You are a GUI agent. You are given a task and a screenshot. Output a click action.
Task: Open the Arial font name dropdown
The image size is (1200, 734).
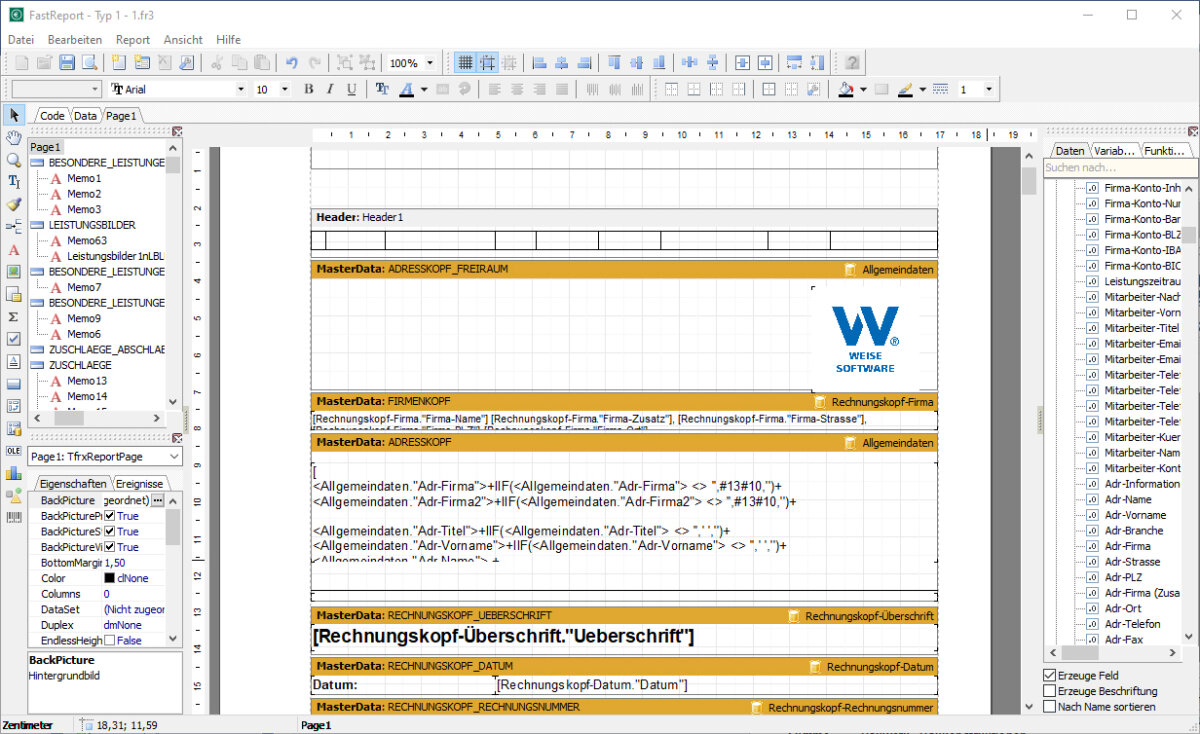point(177,90)
